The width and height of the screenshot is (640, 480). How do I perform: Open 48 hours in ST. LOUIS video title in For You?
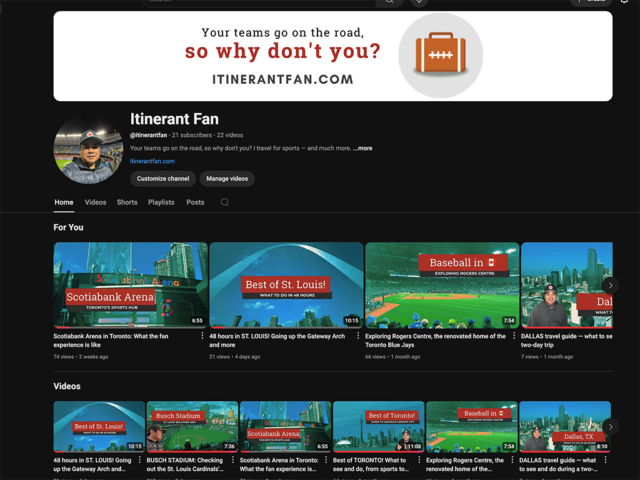click(x=277, y=340)
